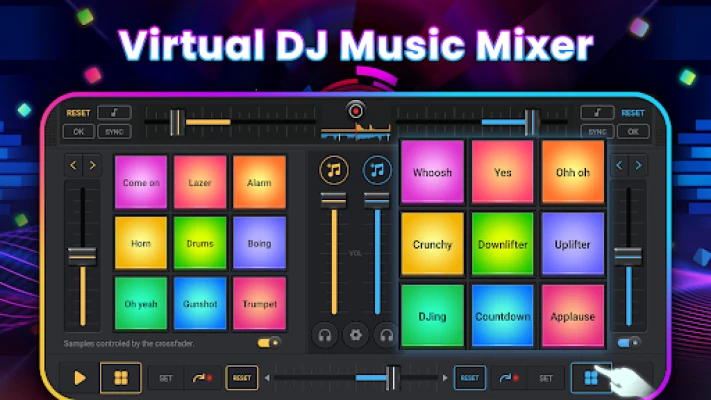Tap the left deck headphones icon

point(326,335)
